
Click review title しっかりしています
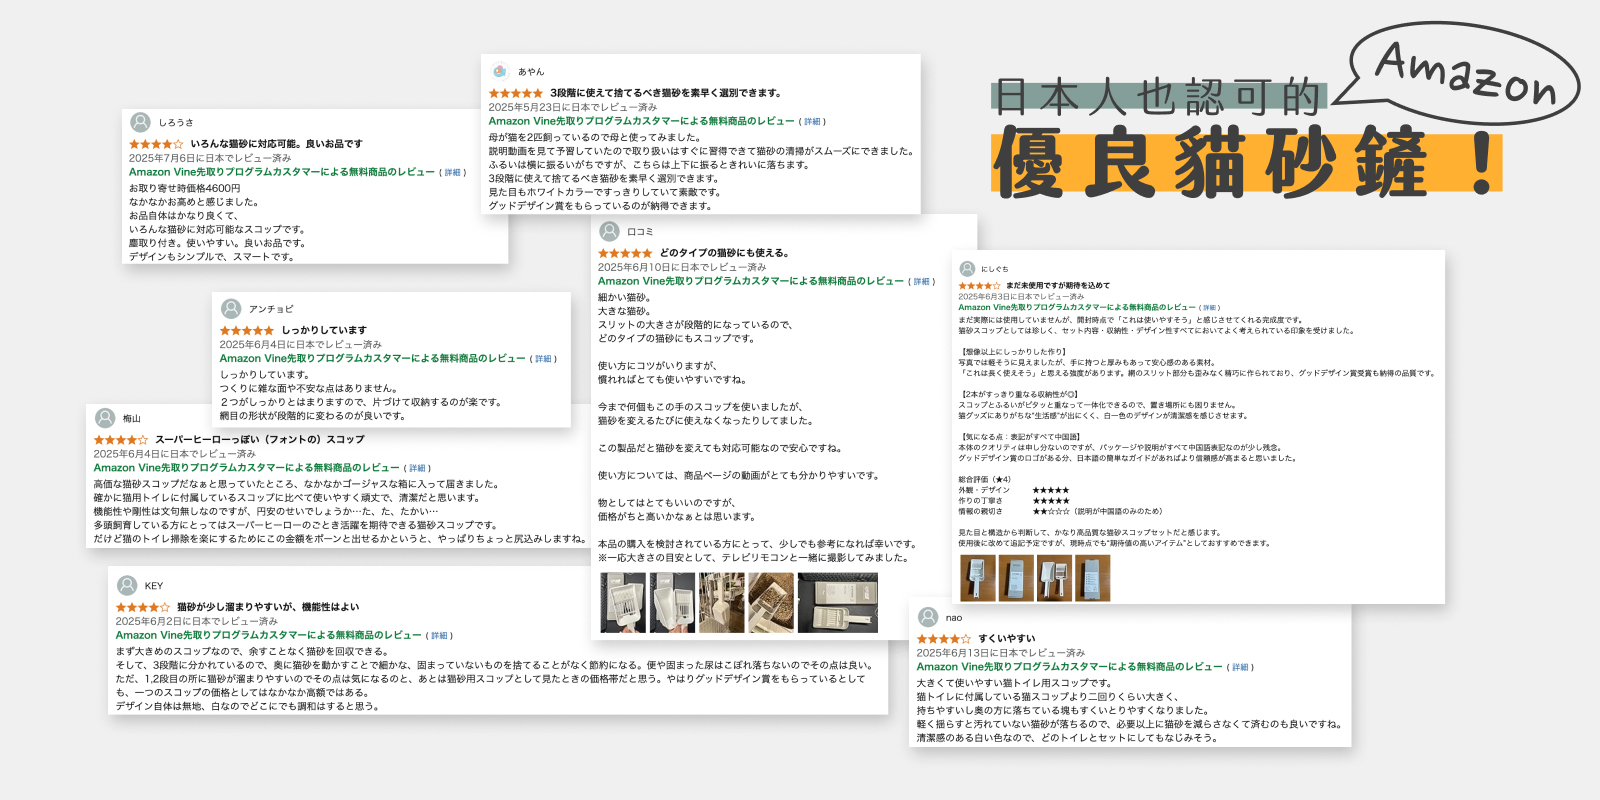point(324,330)
